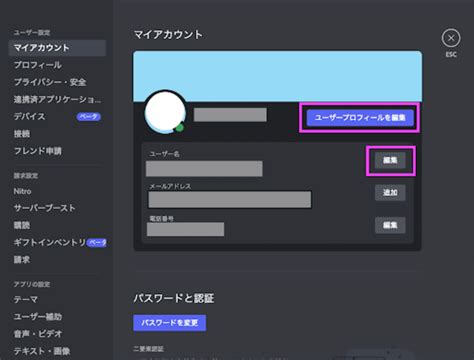The width and height of the screenshot is (474, 360).
Task: Close settings with the ESC X icon
Action: tap(451, 38)
